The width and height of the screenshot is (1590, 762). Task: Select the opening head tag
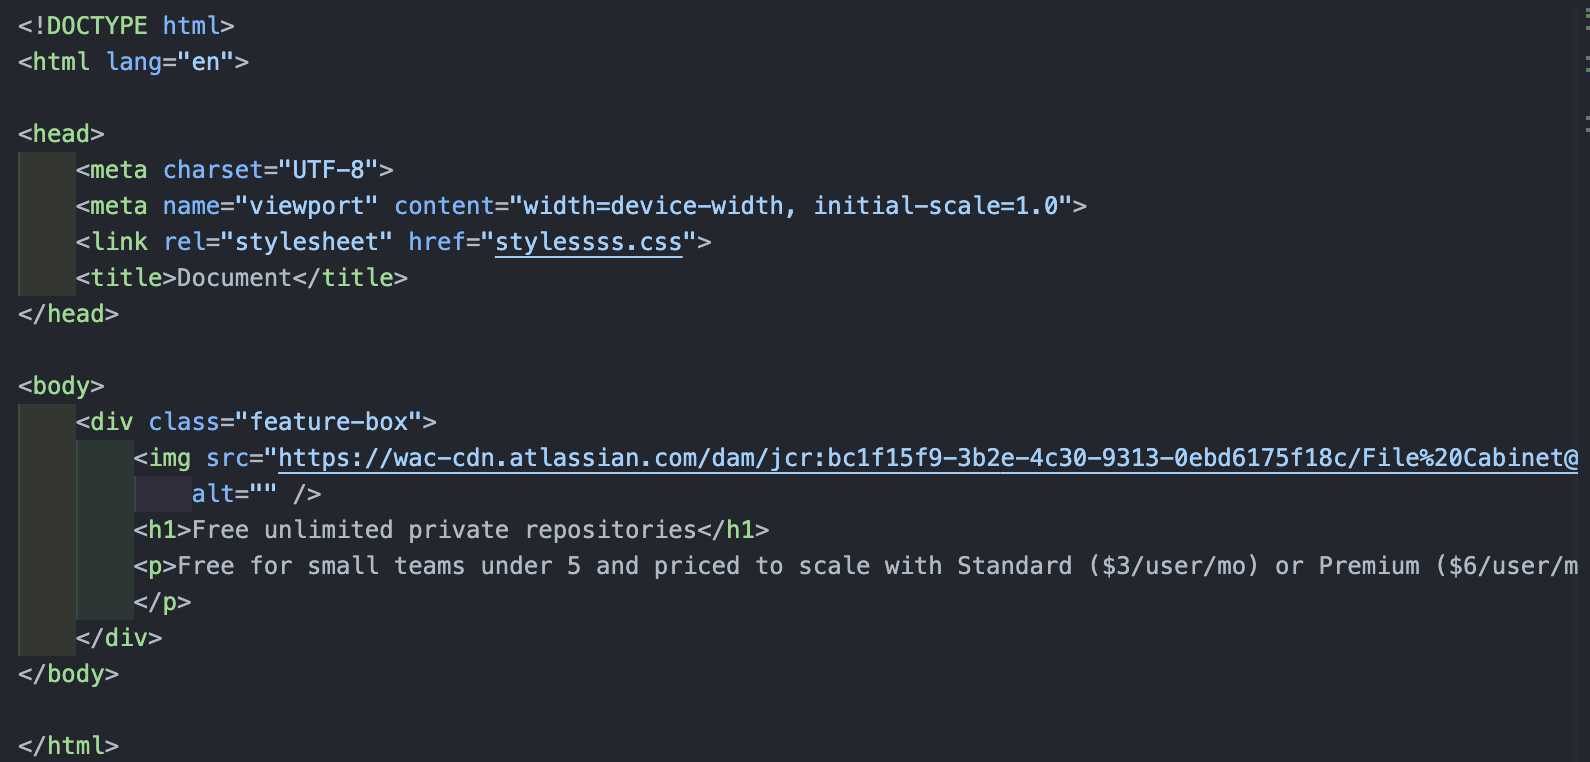click(61, 134)
